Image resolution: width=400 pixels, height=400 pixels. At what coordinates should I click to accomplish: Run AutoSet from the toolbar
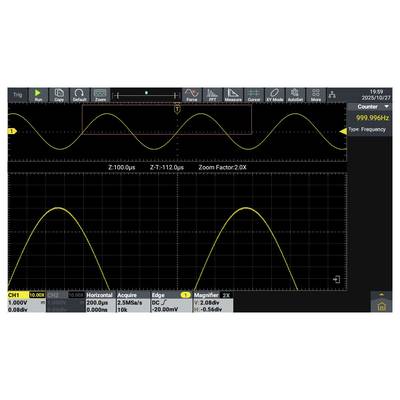pyautogui.click(x=295, y=95)
